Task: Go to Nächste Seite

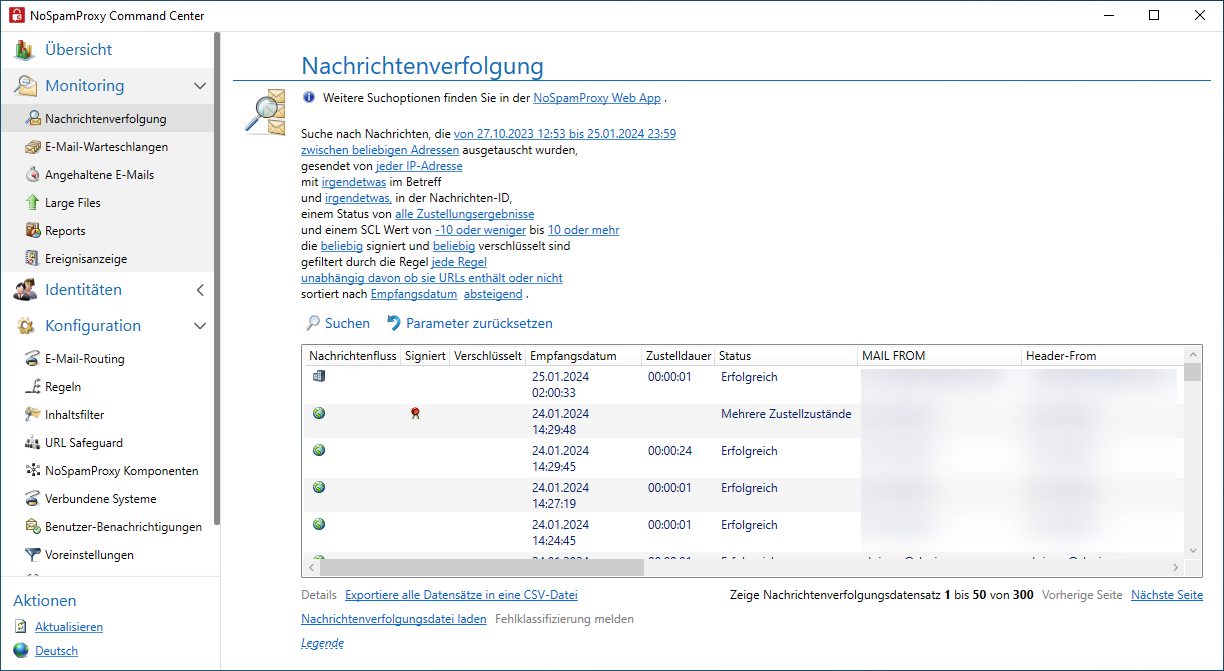Action: (1167, 595)
